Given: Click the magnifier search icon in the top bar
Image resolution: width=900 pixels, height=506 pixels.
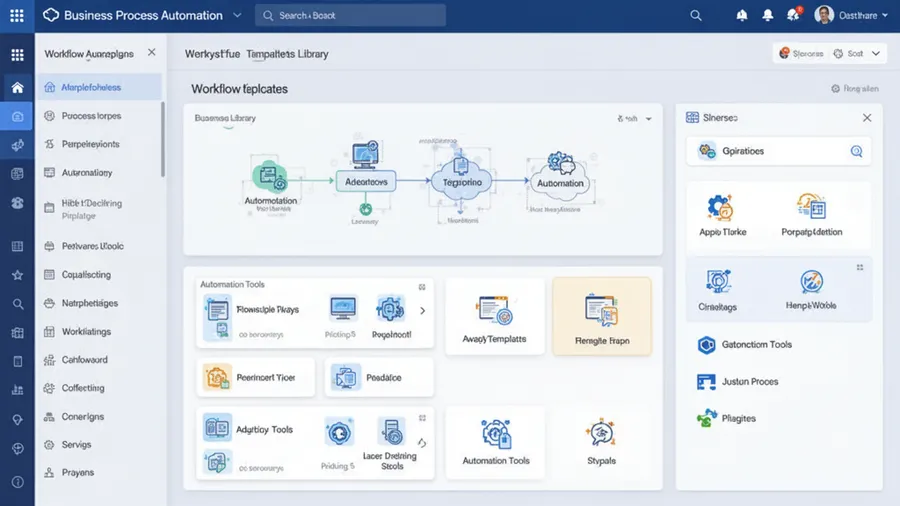Looking at the screenshot, I should tap(696, 15).
